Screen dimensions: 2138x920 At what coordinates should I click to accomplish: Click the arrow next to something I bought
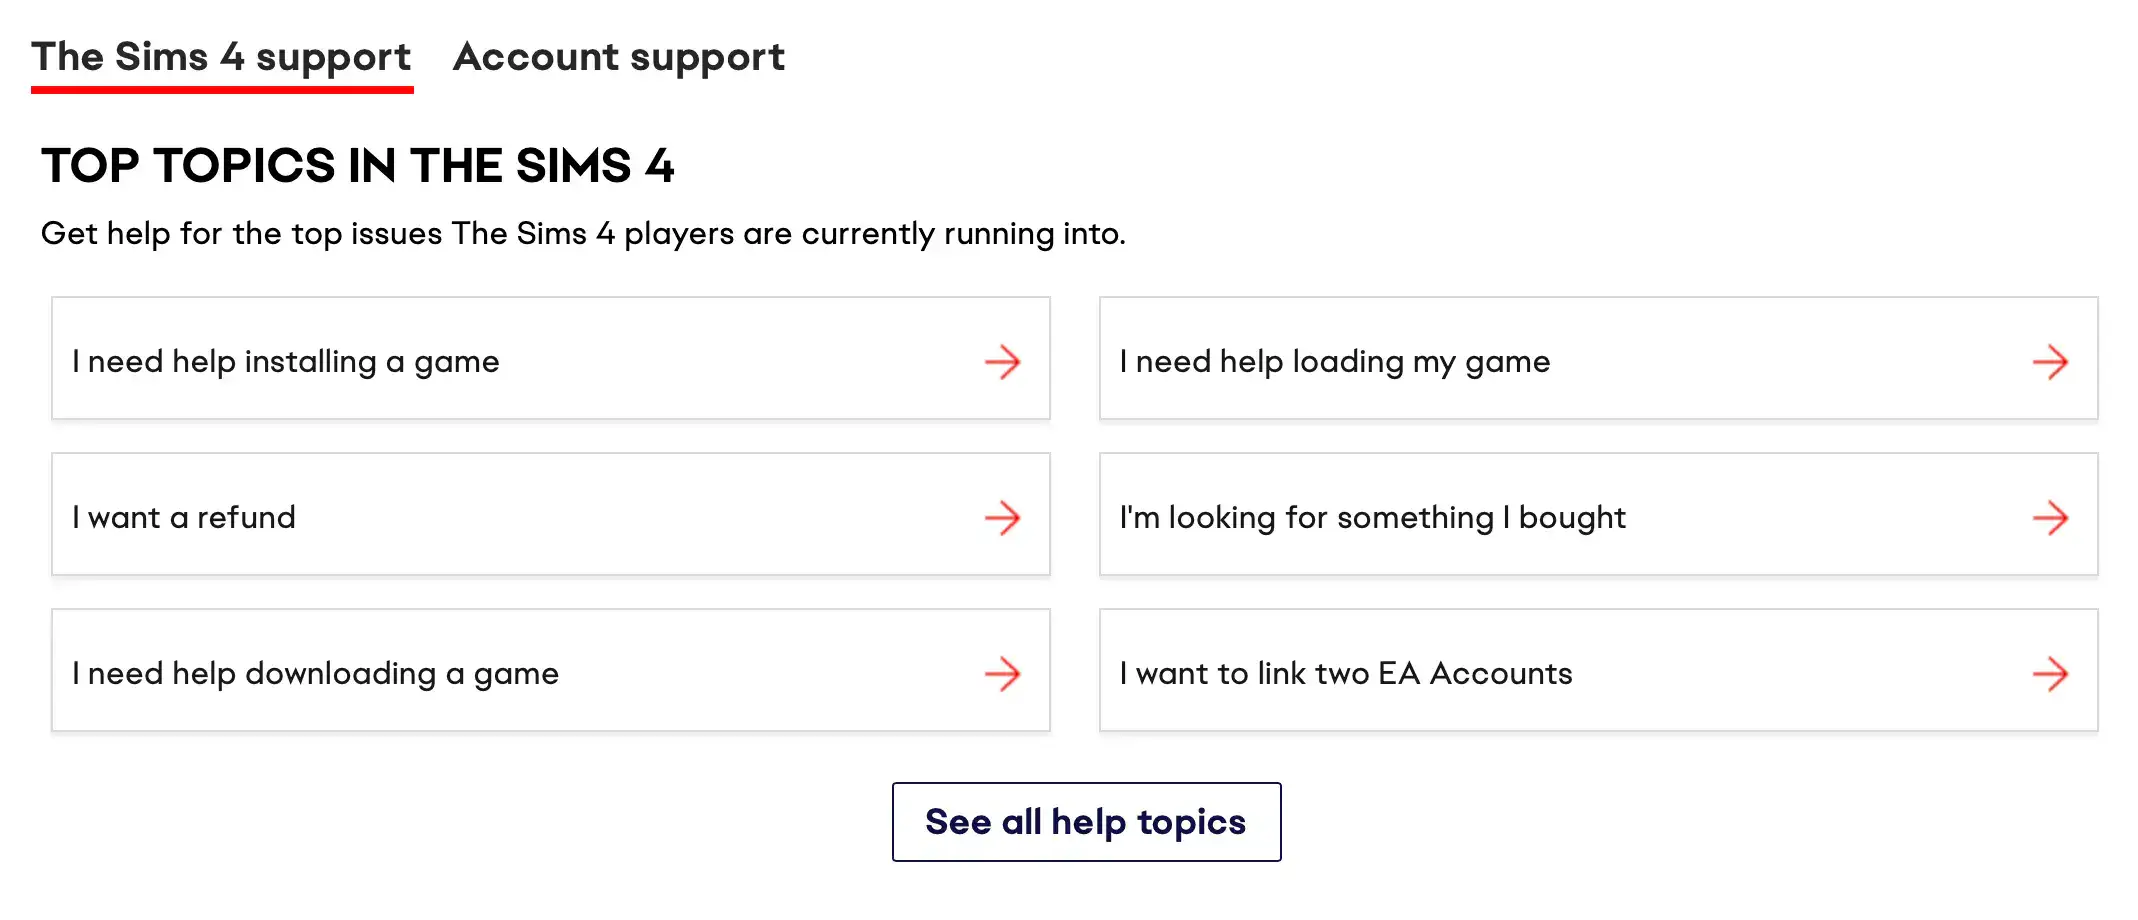tap(2050, 518)
